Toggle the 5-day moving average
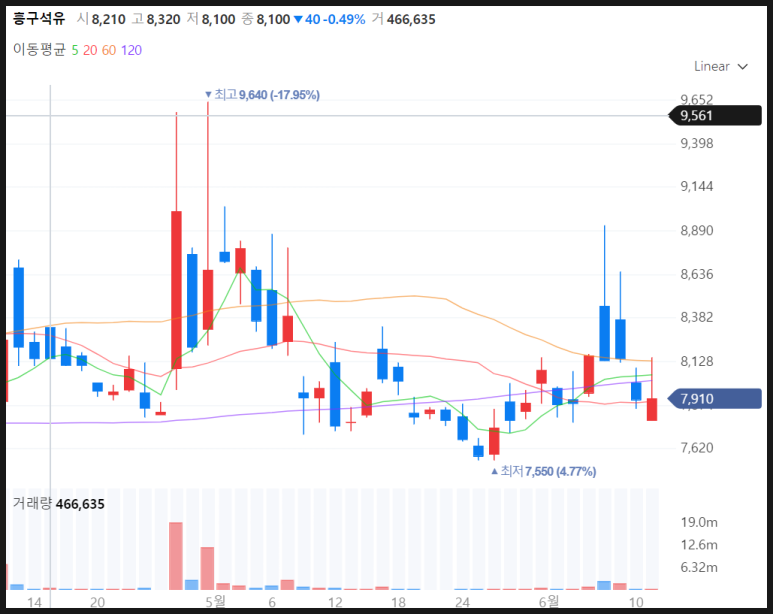This screenshot has height=614, width=773. [75, 50]
